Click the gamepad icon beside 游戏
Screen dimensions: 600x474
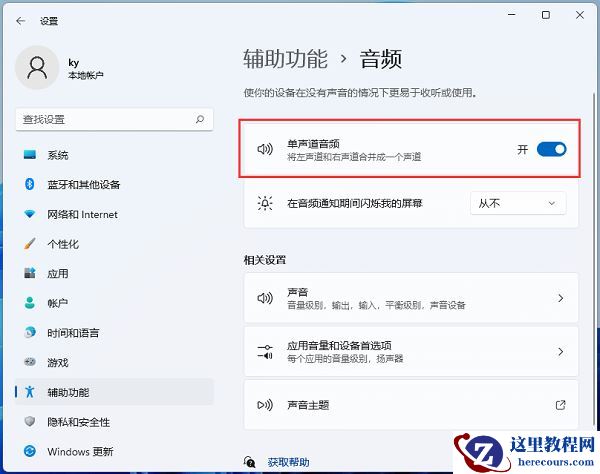coord(30,362)
